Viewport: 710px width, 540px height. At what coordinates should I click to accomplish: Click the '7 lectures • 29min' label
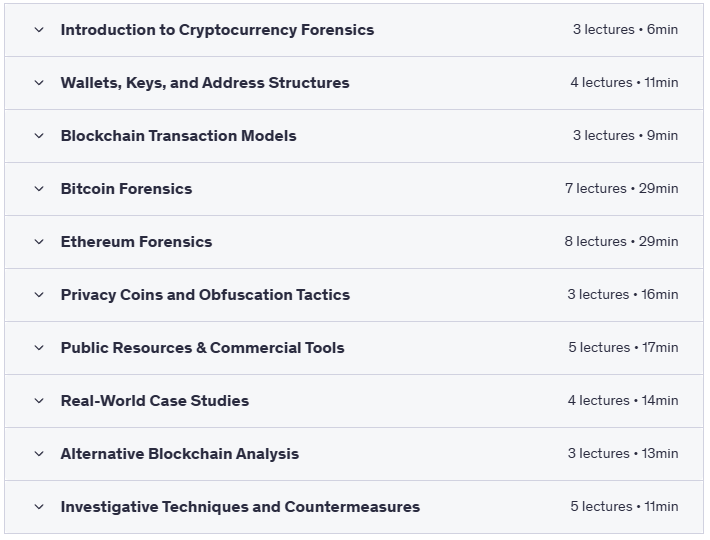tap(621, 189)
